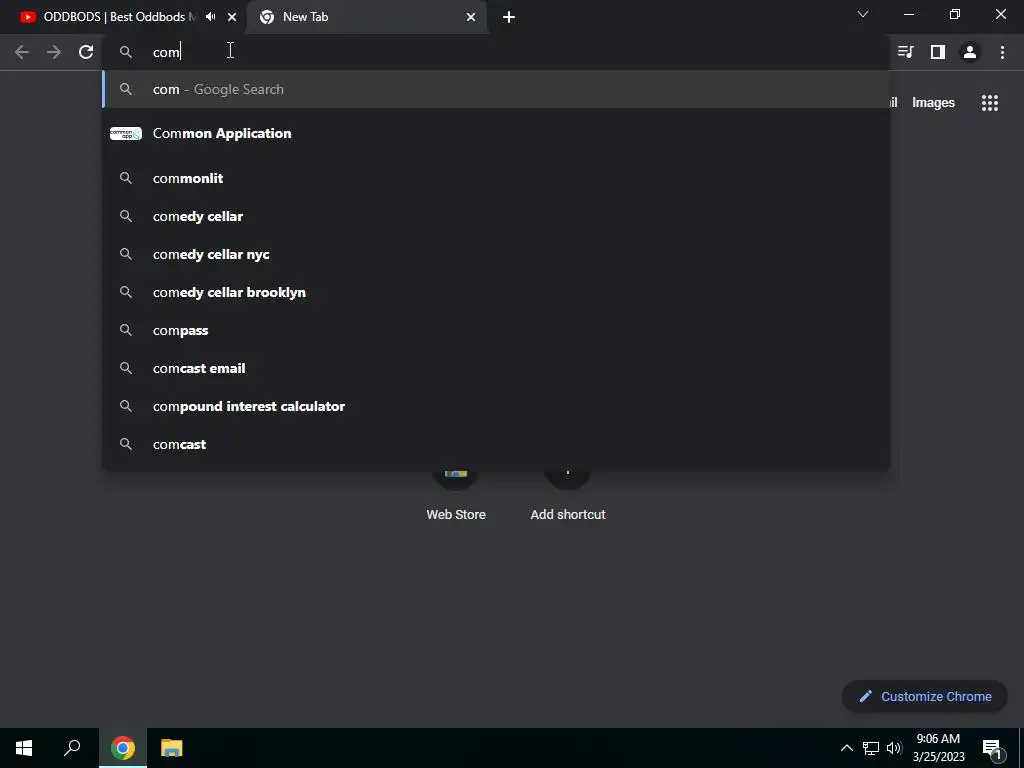Open the taskbar search icon
The width and height of the screenshot is (1024, 768).
click(72, 748)
